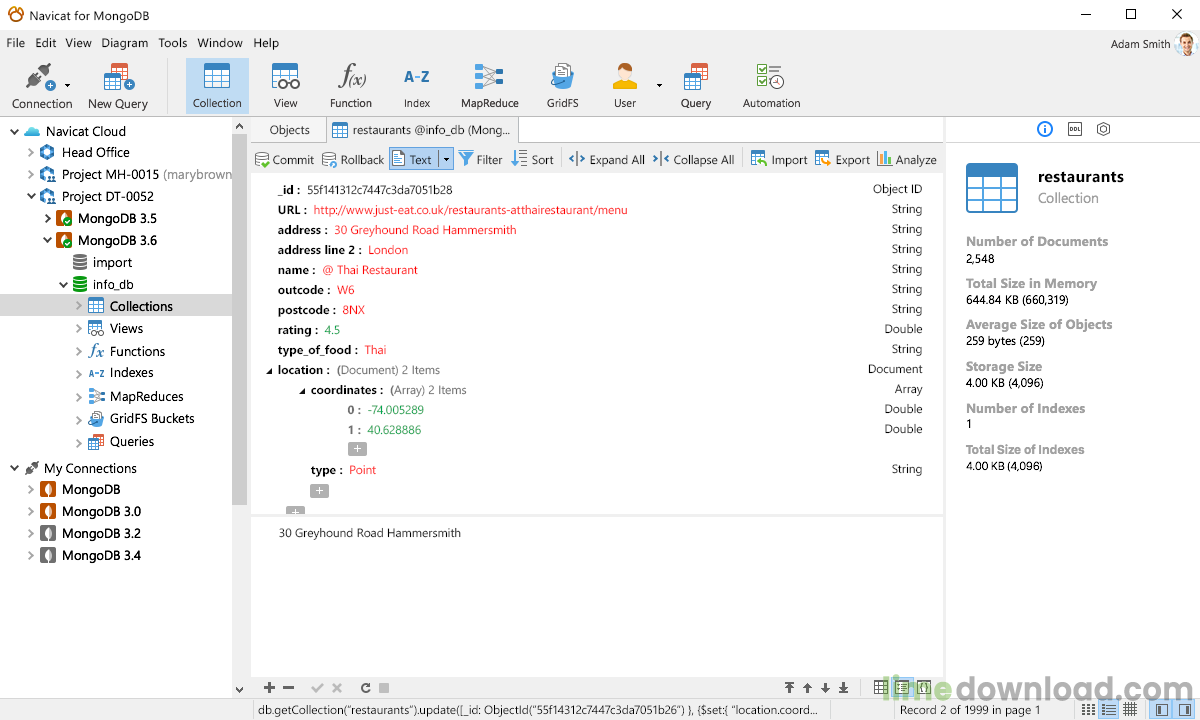Viewport: 1200px width, 720px height.
Task: Show the DDL panel icon
Action: [x=1075, y=129]
